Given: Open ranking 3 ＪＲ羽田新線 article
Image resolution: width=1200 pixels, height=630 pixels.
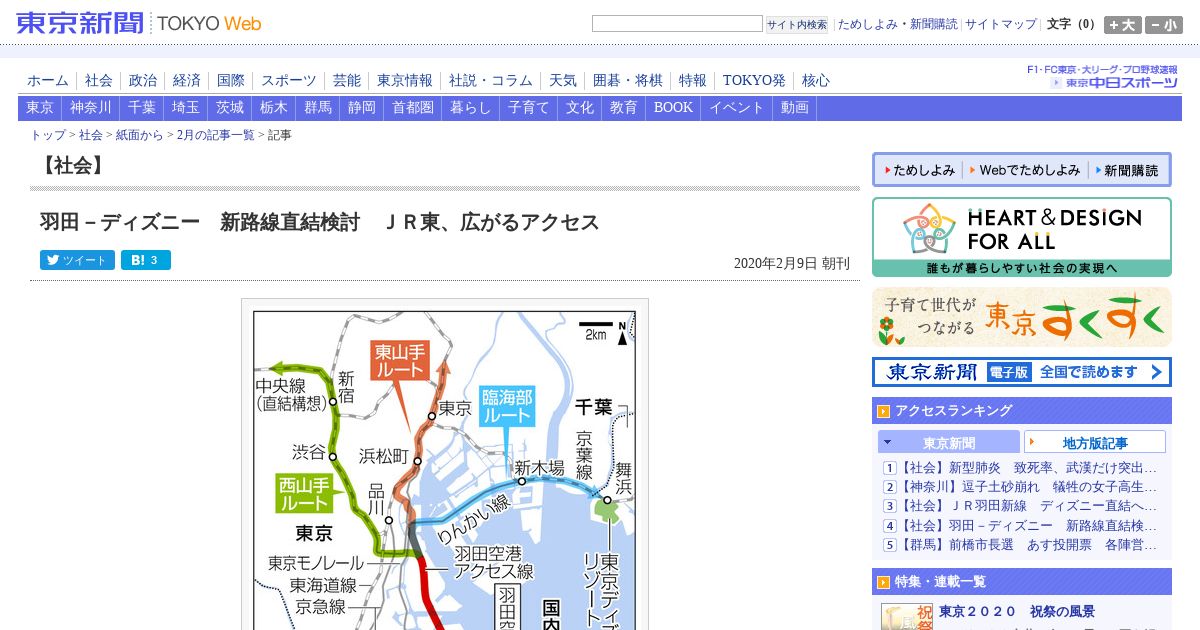Looking at the screenshot, I should pos(1028,506).
